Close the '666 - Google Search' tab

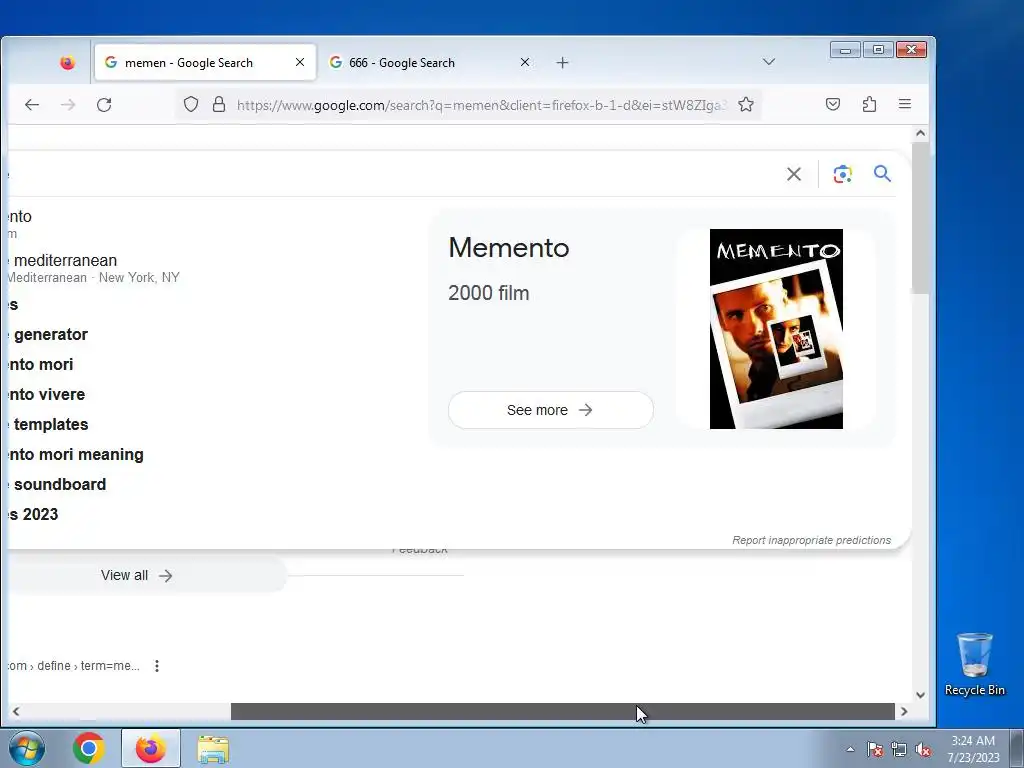tap(524, 62)
